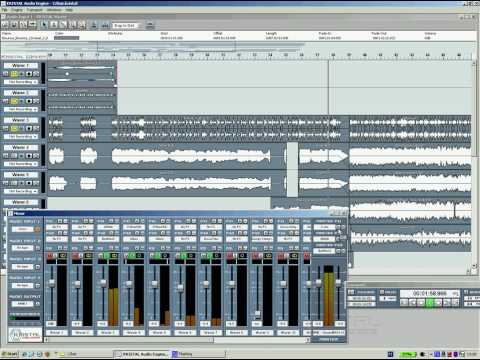The image size is (480, 360).
Task: Click the first toolbar icon in Waver window
Action: [x=5, y=25]
